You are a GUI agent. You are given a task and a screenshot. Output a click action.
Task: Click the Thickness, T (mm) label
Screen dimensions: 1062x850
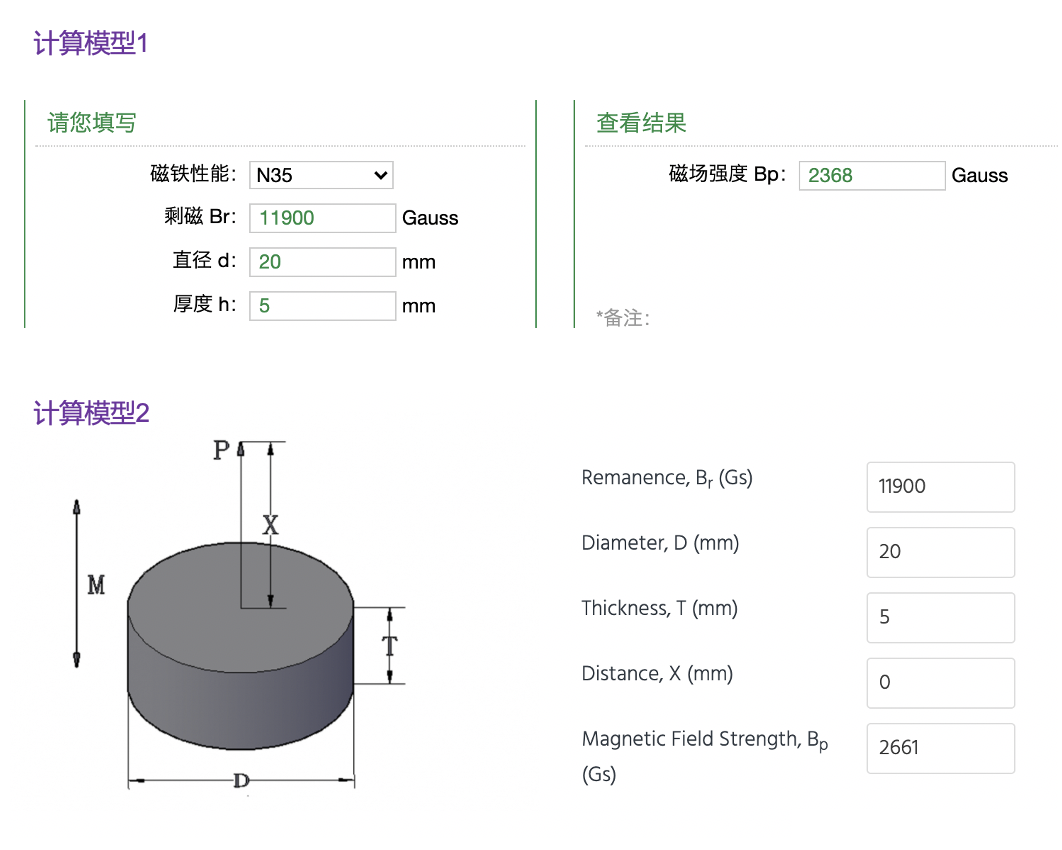(660, 608)
